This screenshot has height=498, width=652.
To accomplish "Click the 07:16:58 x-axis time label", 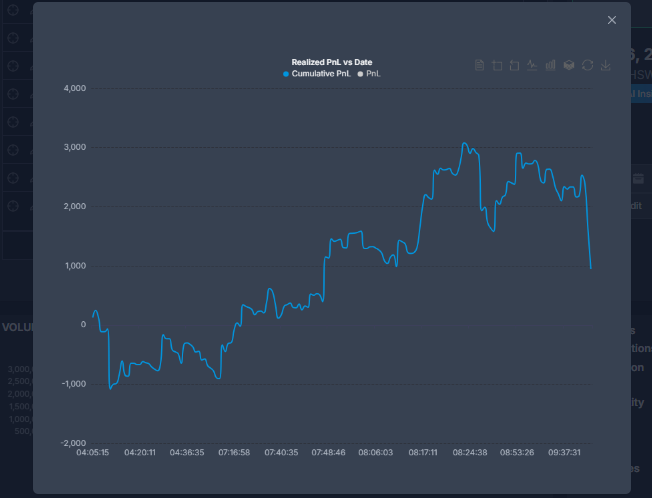I will 234,452.
